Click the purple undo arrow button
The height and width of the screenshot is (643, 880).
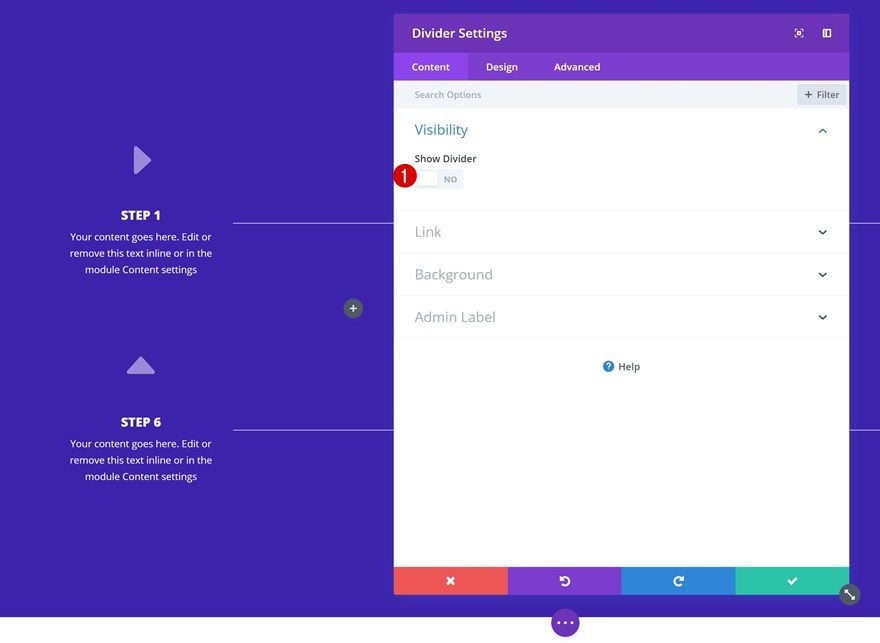565,581
